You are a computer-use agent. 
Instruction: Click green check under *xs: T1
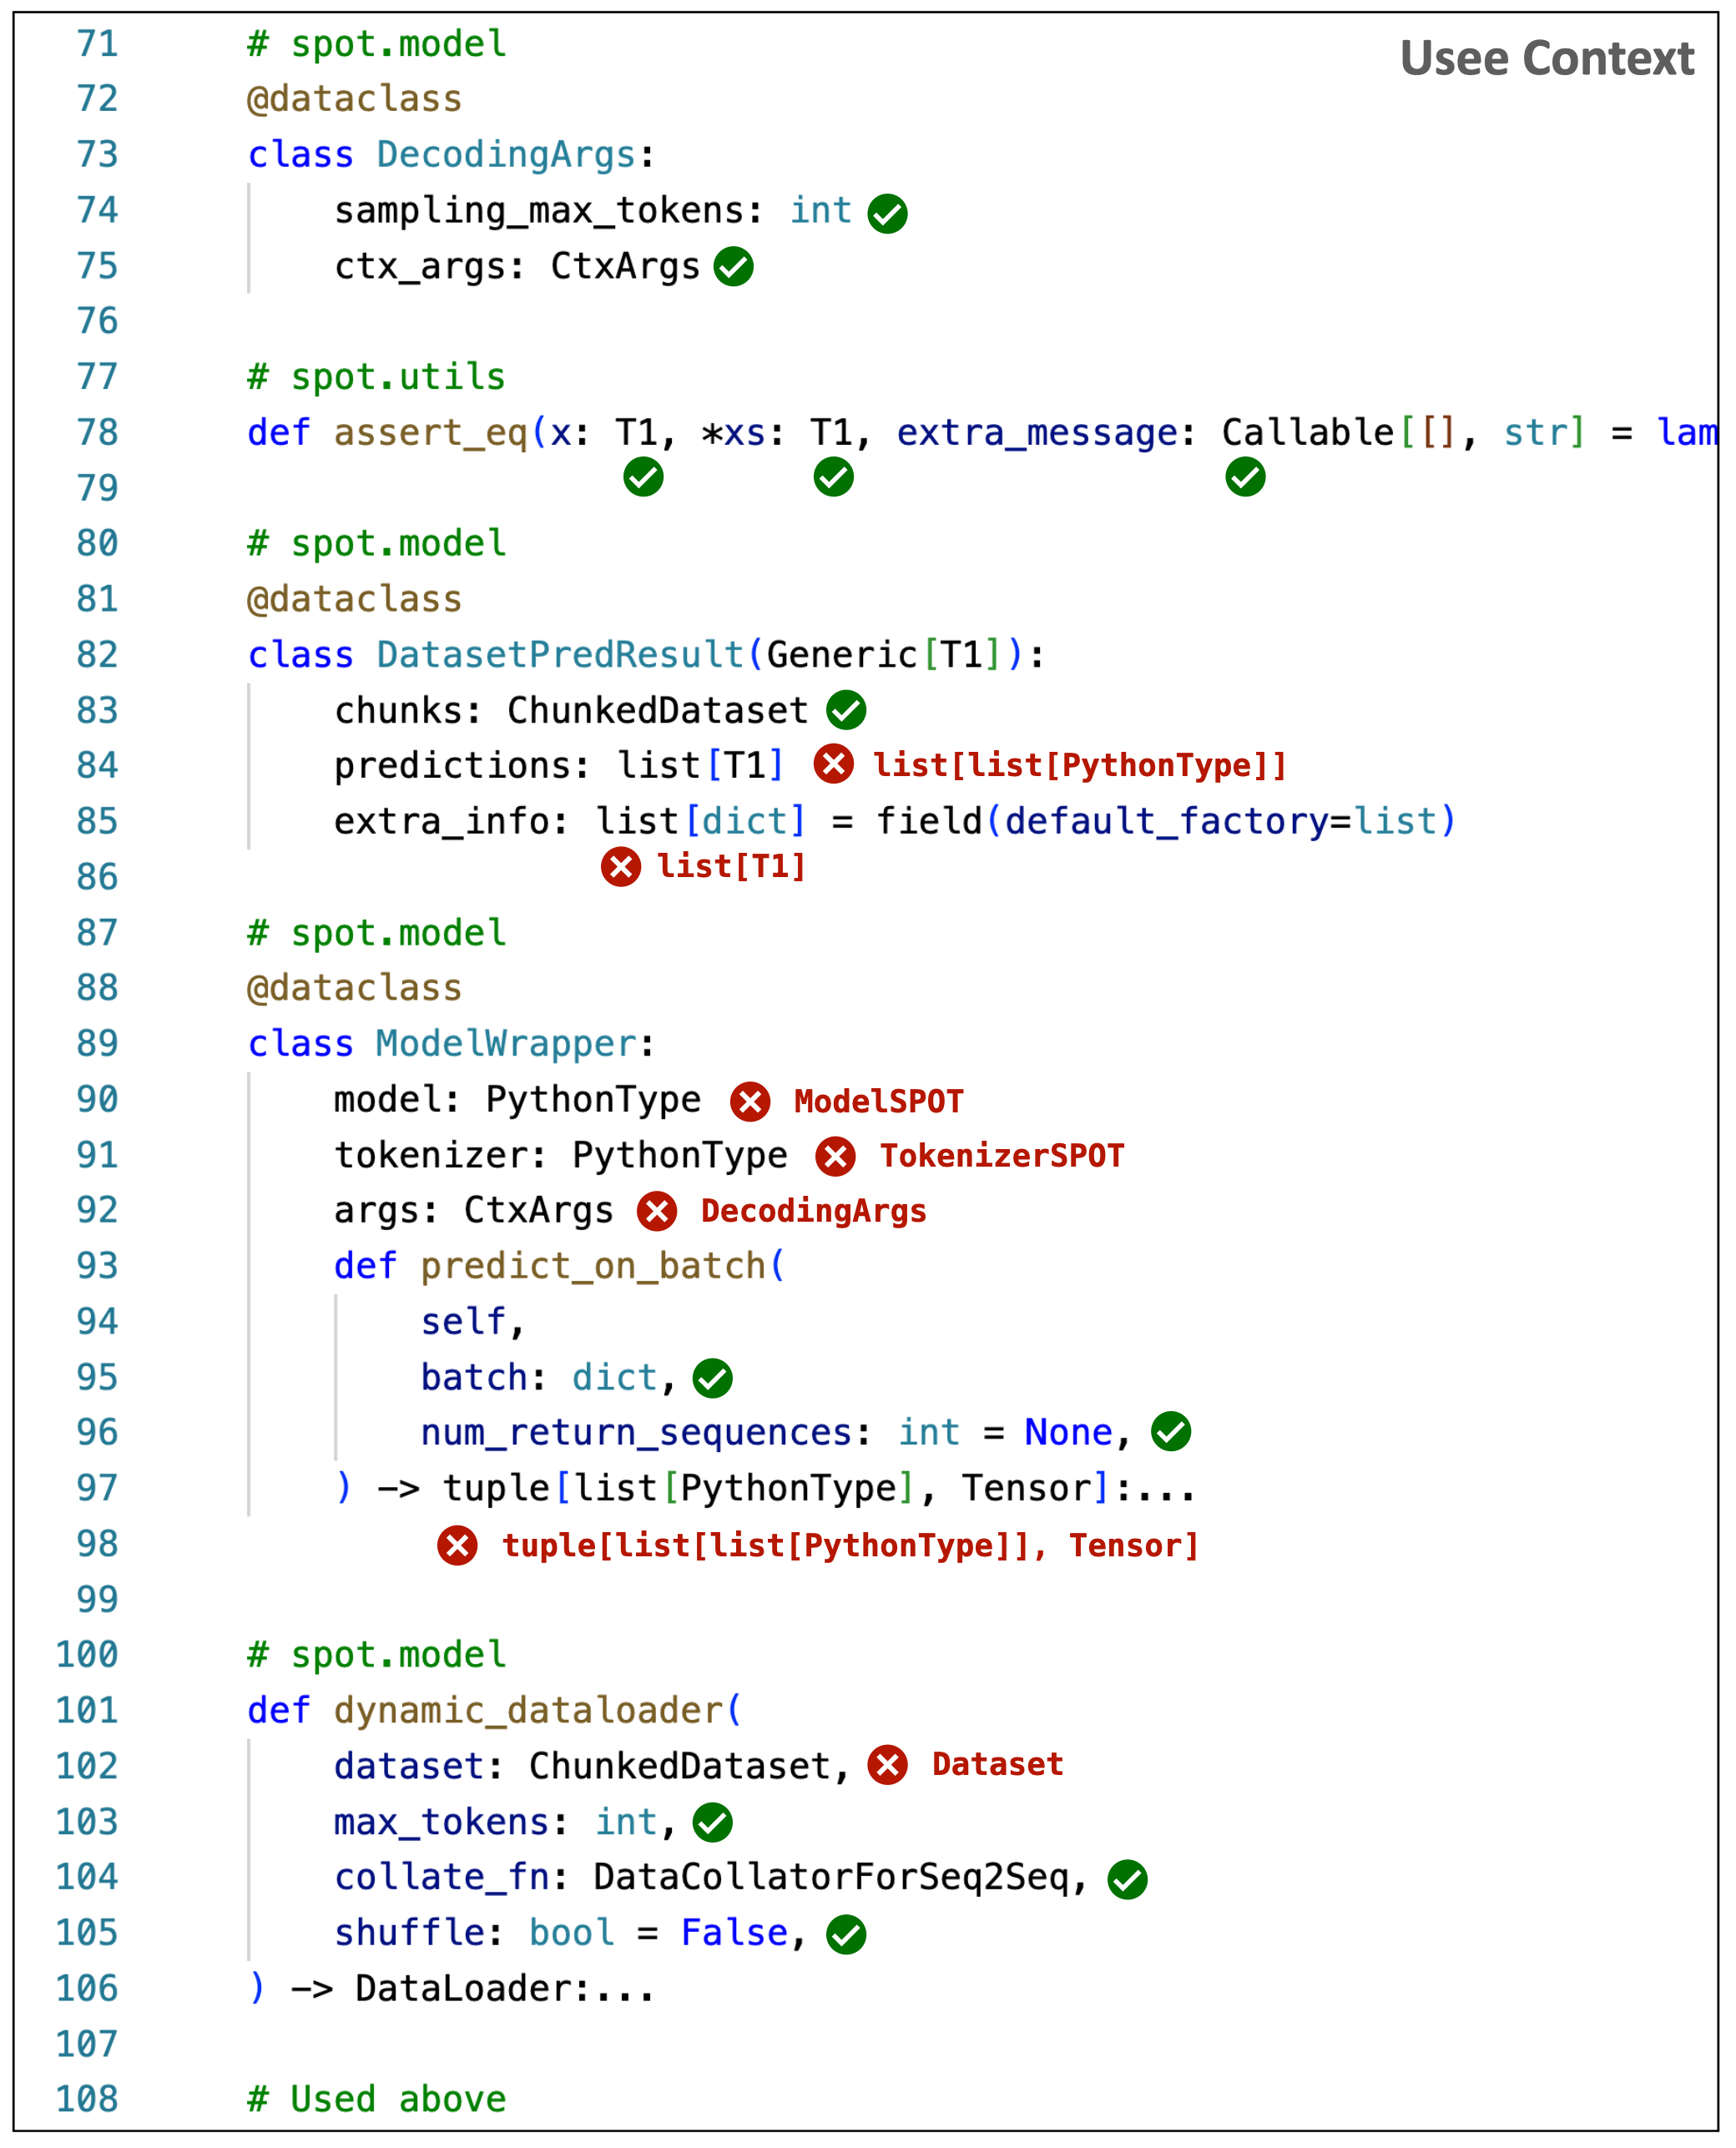833,477
